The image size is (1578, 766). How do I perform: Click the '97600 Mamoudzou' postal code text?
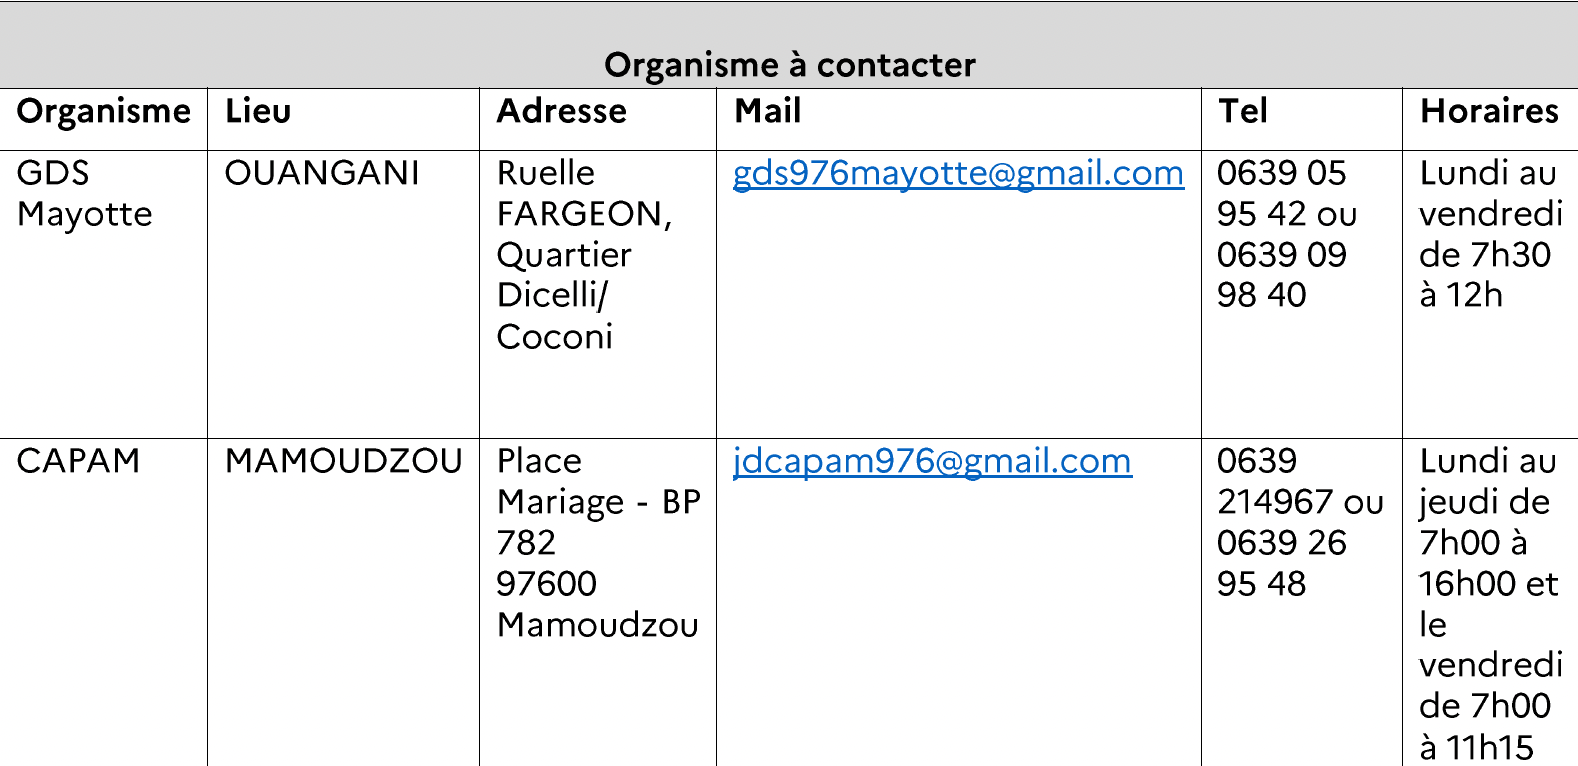click(x=598, y=604)
